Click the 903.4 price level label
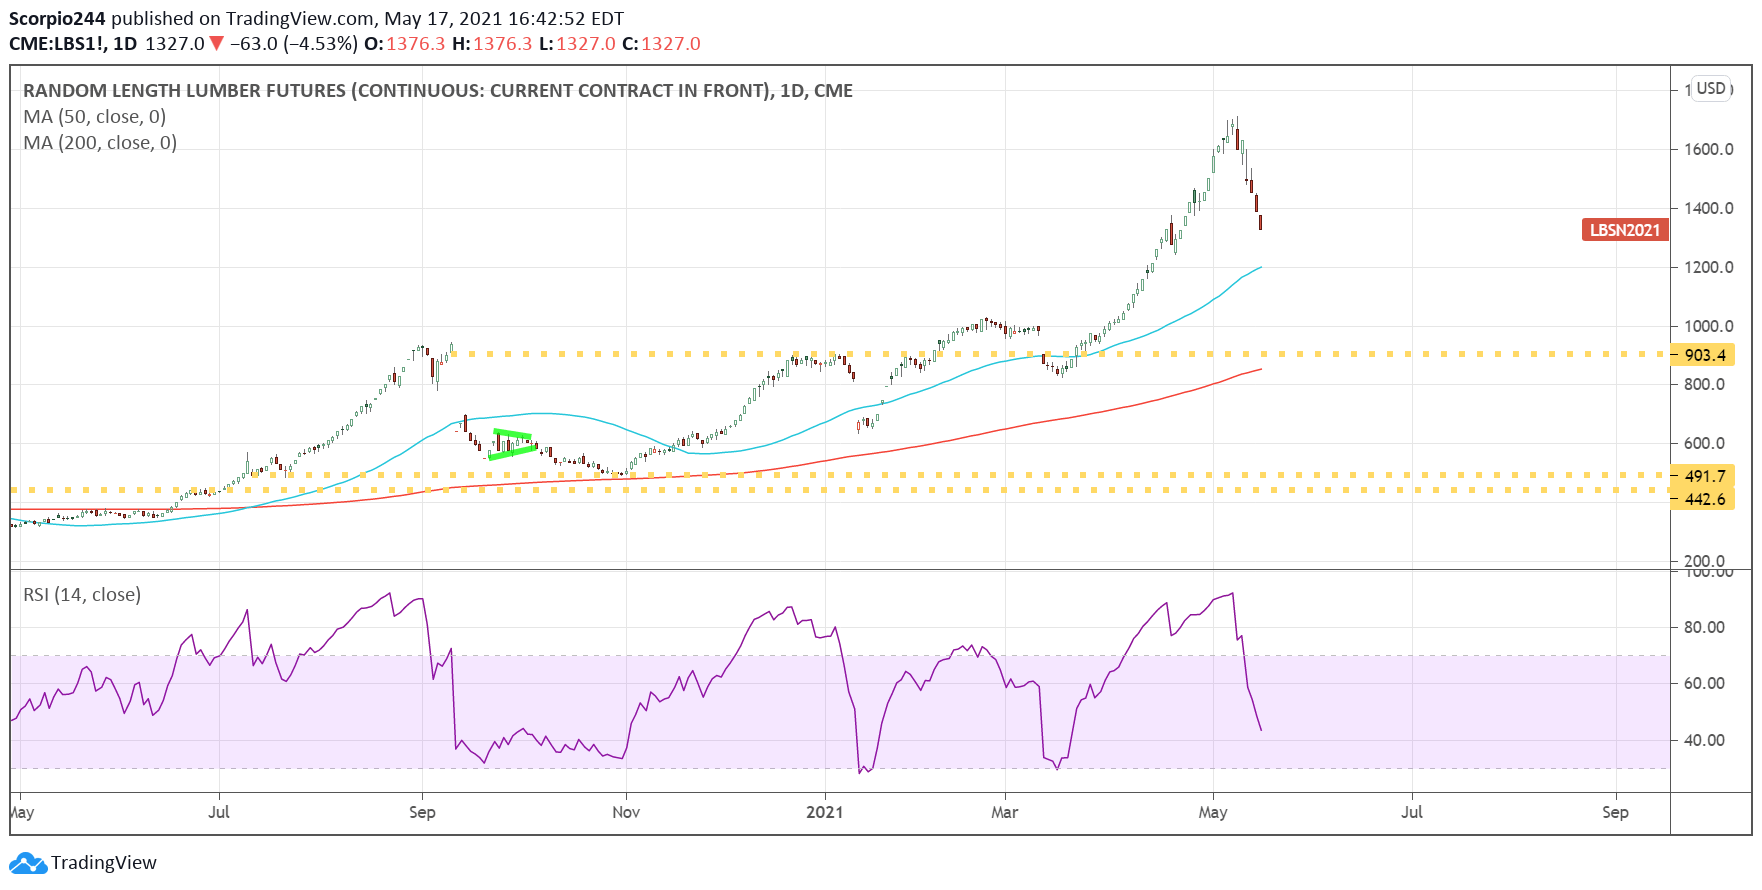 point(1704,355)
